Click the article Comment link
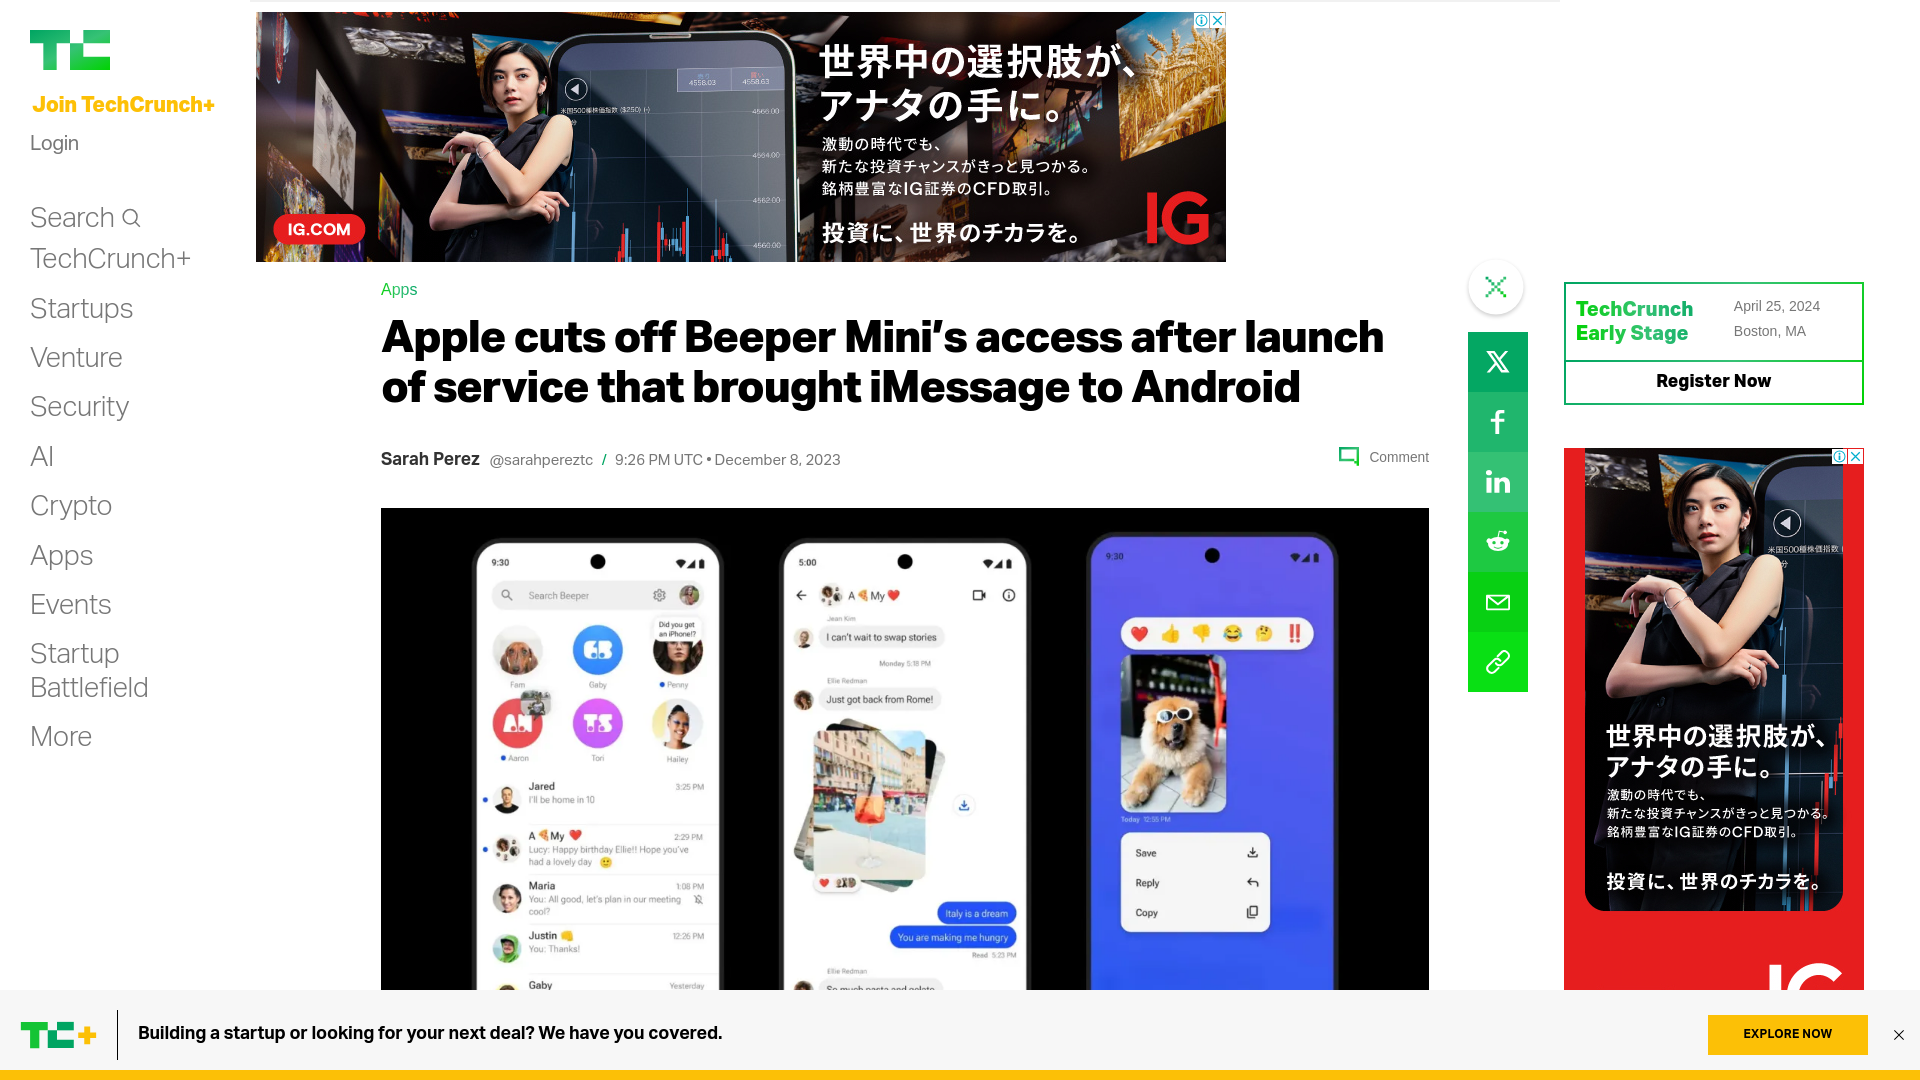Screen dimensions: 1920x1080 pyautogui.click(x=1383, y=458)
